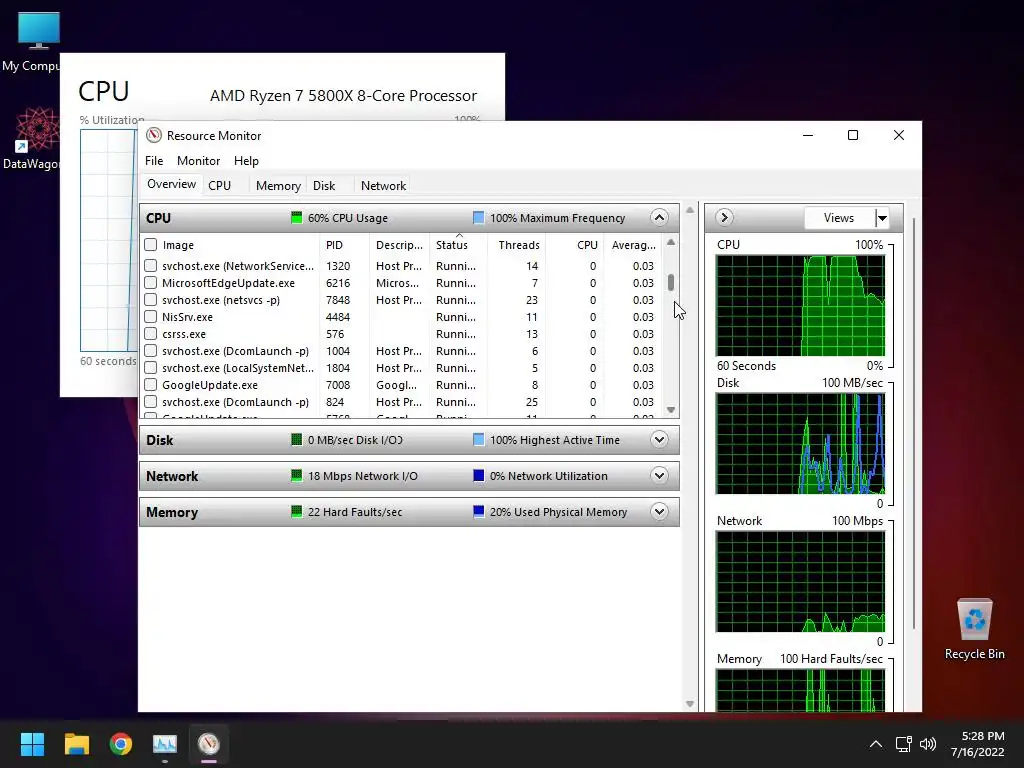Check the GoogleUpdate.exe PID 7008 box
This screenshot has width=1024, height=768.
point(151,385)
